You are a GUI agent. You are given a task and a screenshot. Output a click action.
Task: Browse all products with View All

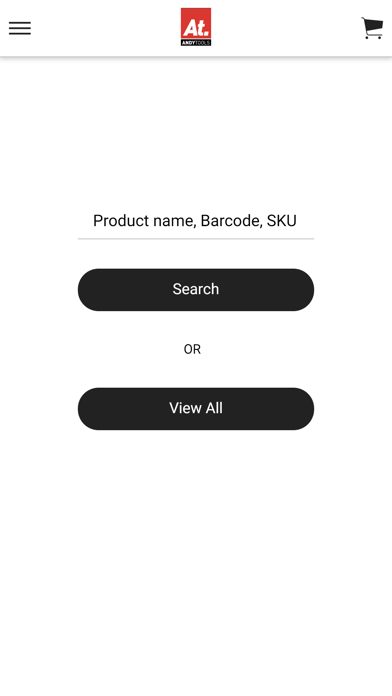196,408
